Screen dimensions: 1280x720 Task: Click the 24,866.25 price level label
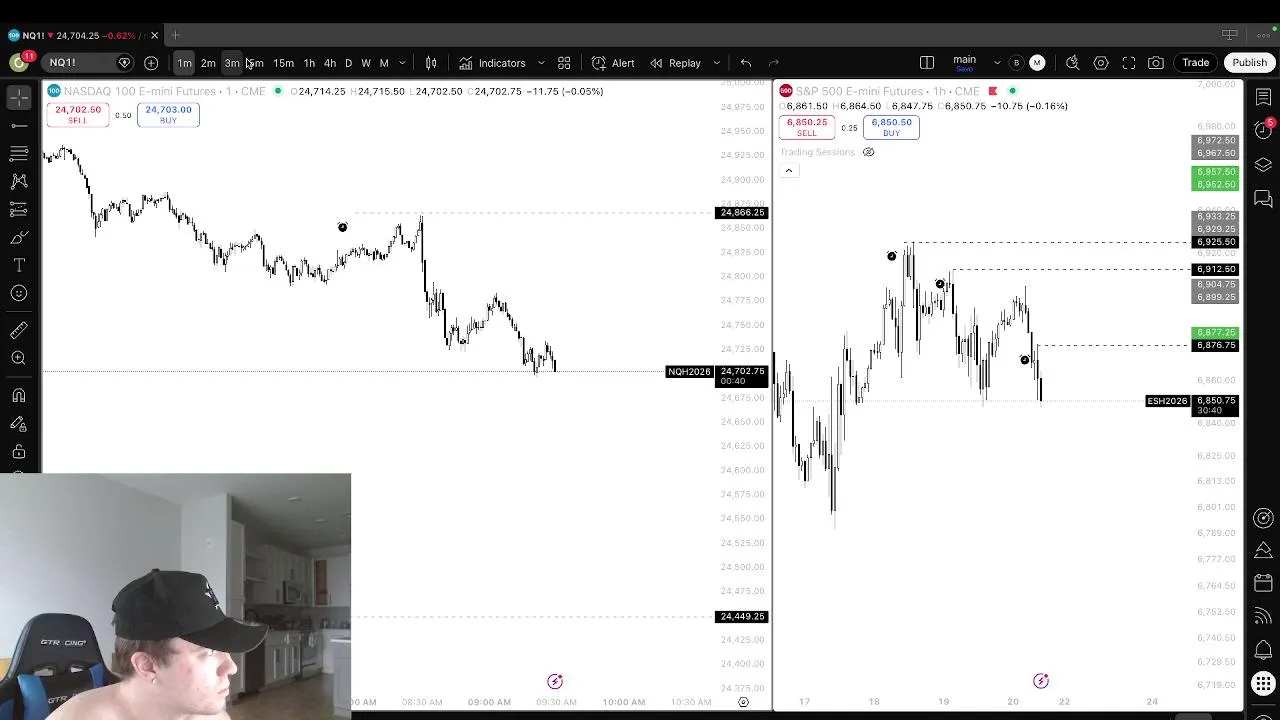742,213
